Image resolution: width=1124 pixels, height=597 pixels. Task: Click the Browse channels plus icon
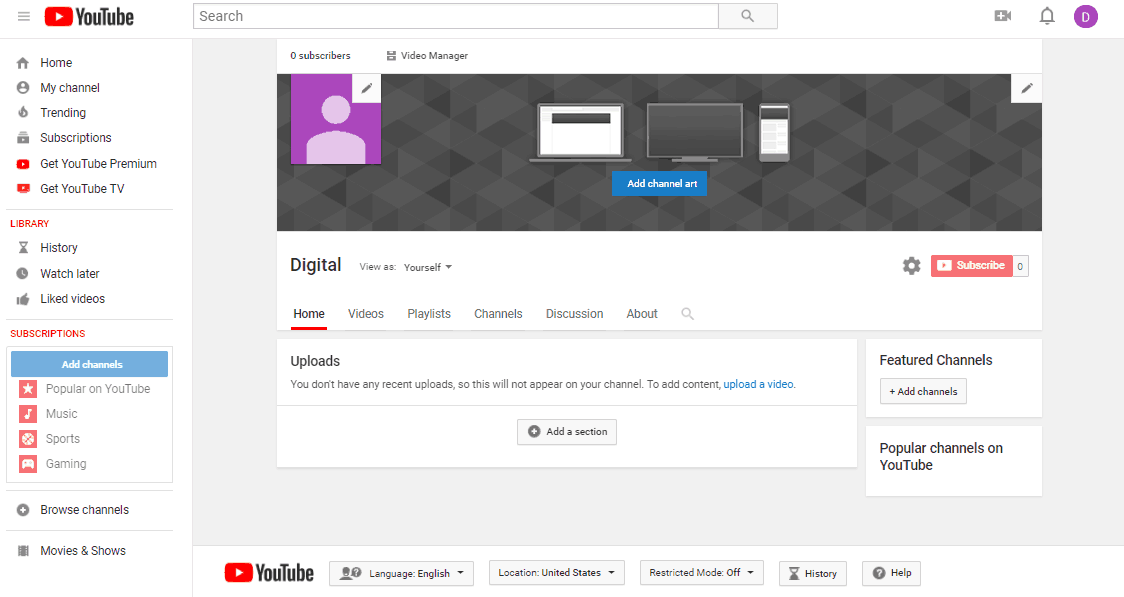point(23,510)
